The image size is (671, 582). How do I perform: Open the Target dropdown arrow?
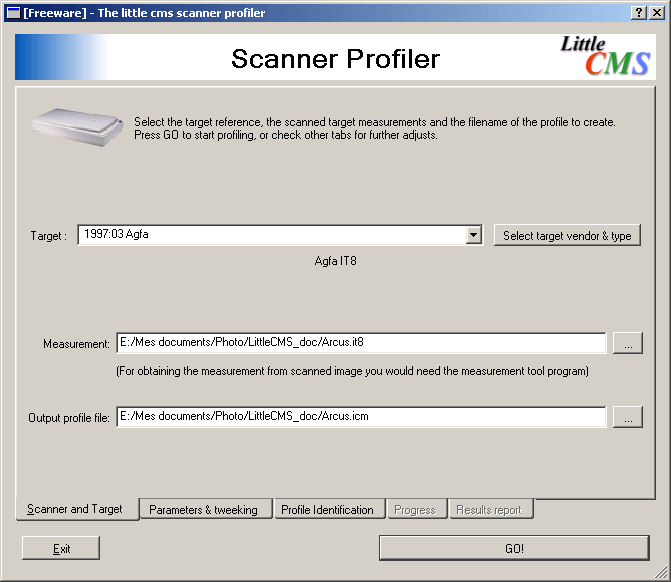(x=473, y=235)
